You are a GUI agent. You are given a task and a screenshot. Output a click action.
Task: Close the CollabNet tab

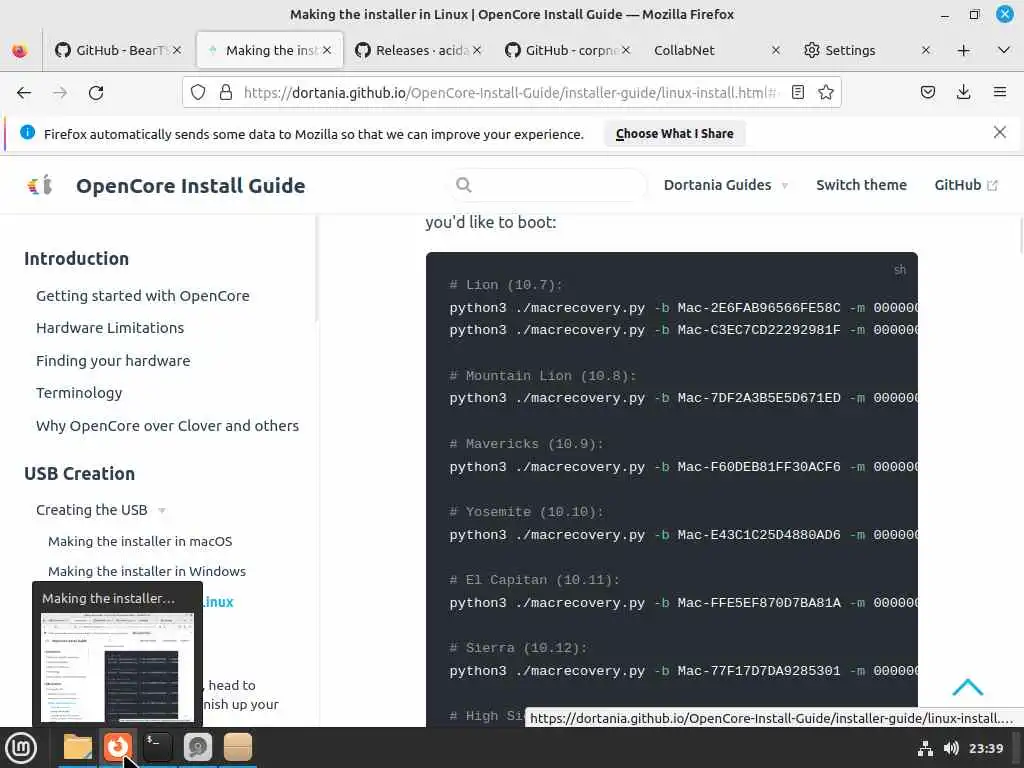tap(776, 50)
